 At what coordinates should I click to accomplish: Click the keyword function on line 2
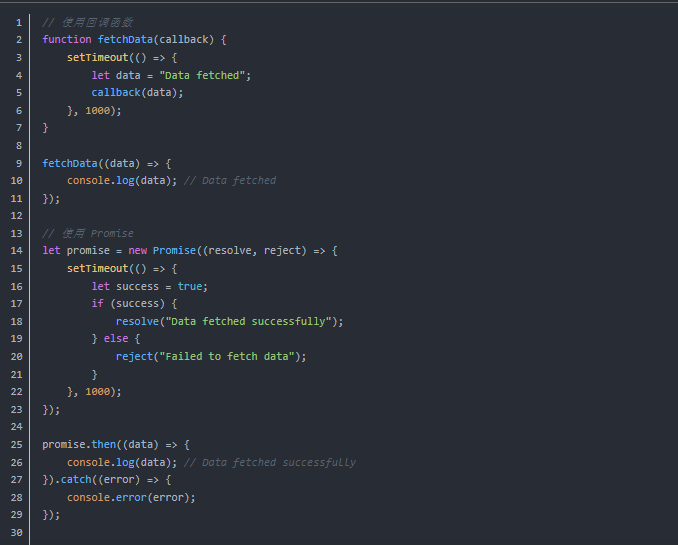pyautogui.click(x=67, y=40)
